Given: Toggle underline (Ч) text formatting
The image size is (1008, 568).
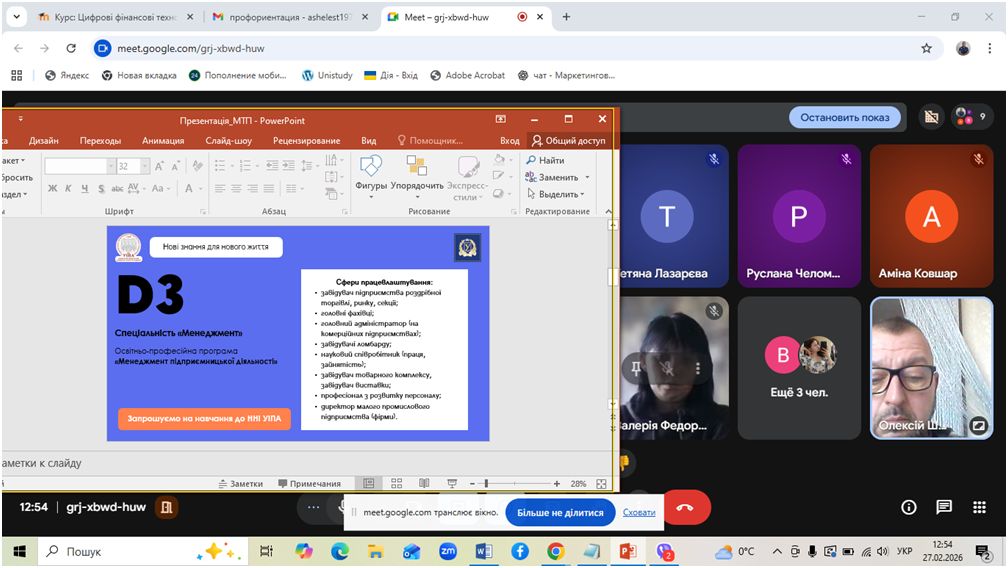Looking at the screenshot, I should pyautogui.click(x=84, y=188).
